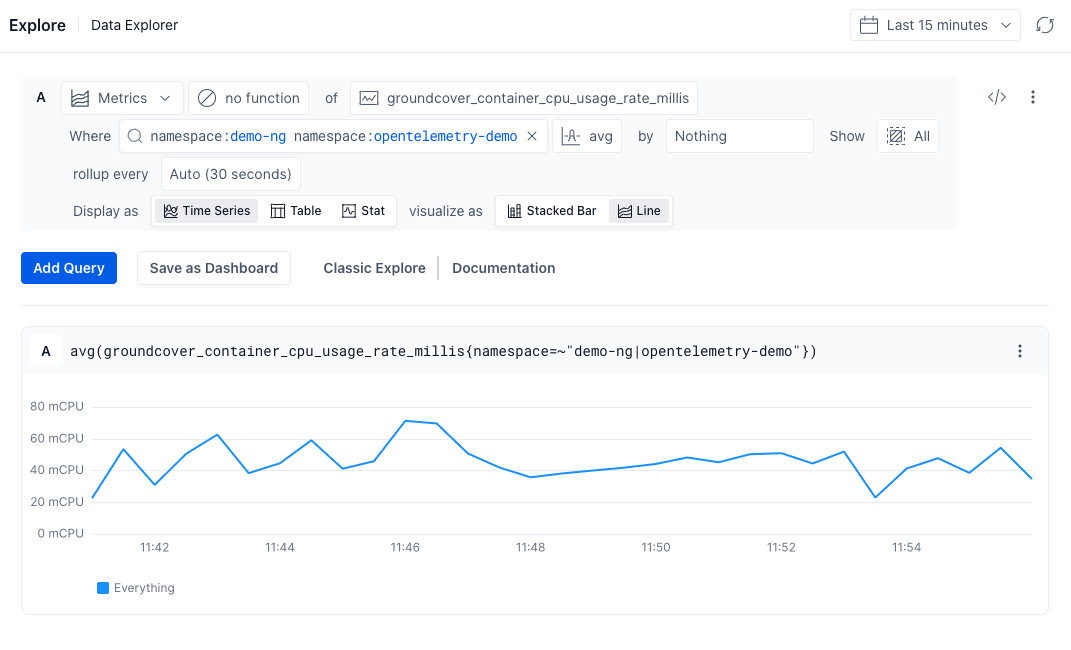Click the group by Nothing field
This screenshot has width=1071, height=650.
tap(739, 136)
